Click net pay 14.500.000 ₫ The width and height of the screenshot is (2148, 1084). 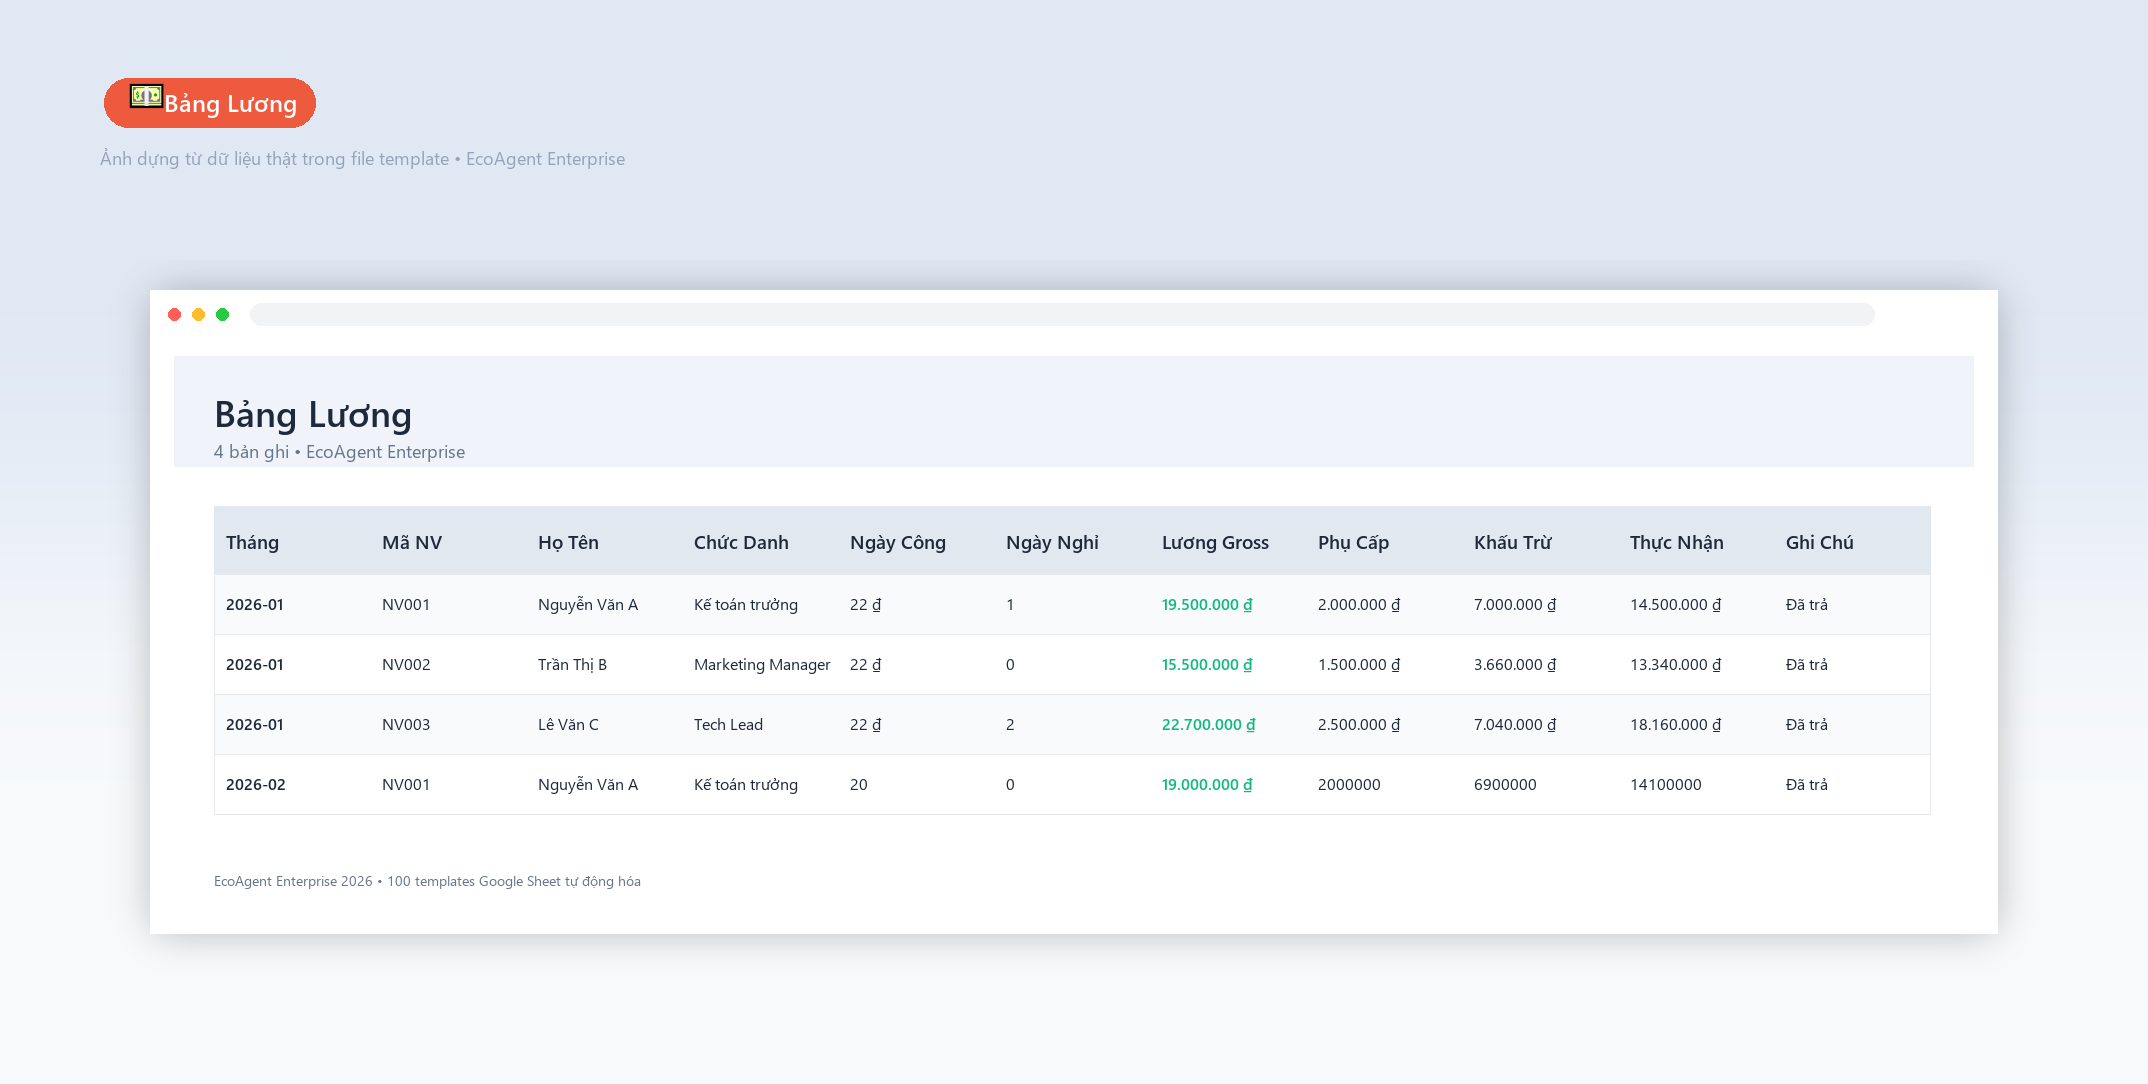tap(1676, 605)
